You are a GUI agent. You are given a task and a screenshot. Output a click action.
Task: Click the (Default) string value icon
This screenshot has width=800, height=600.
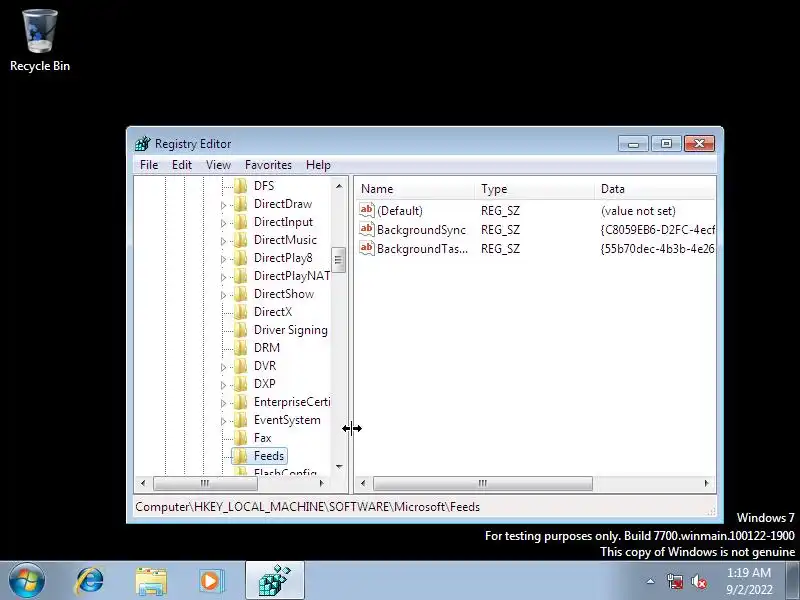[366, 210]
